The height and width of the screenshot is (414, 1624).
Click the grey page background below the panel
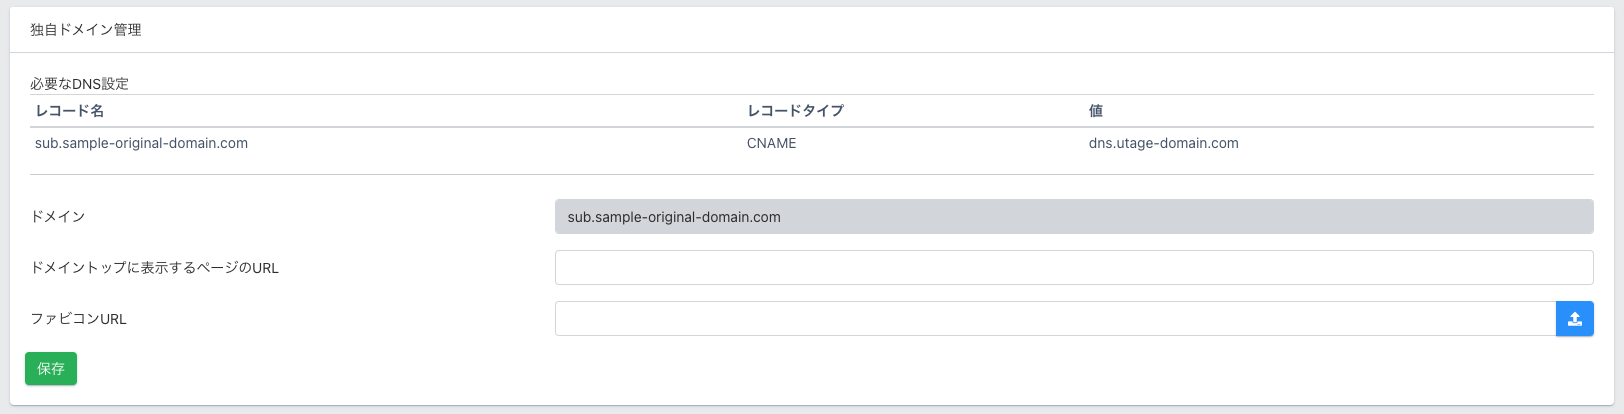click(x=811, y=410)
